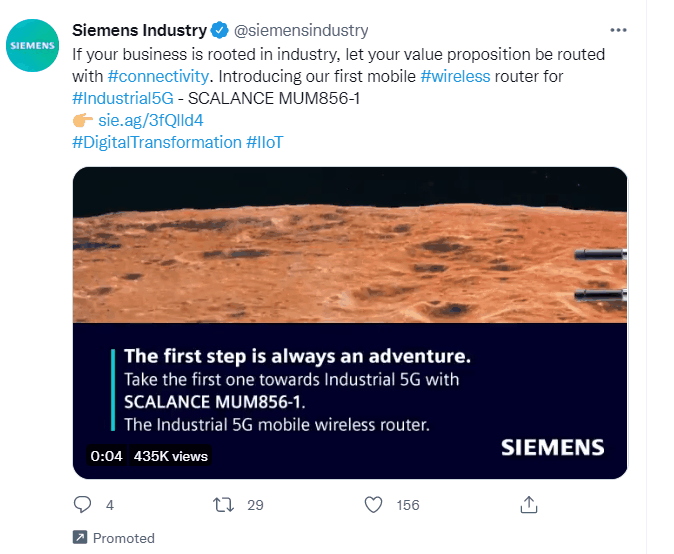This screenshot has height=554, width=674.
Task: Open the tweet's three-dot more menu
Action: point(618,31)
